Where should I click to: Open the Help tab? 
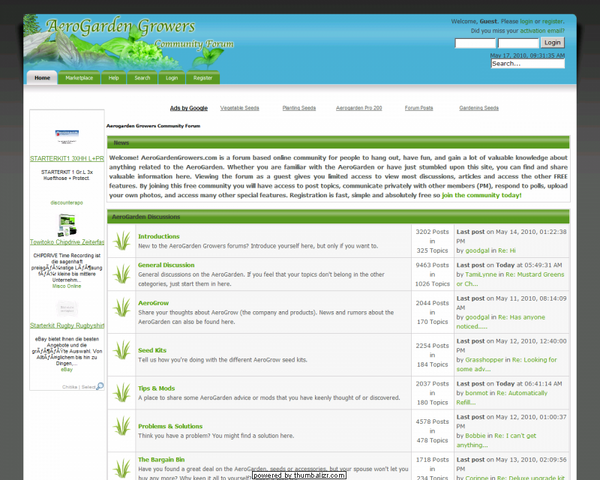tap(114, 78)
